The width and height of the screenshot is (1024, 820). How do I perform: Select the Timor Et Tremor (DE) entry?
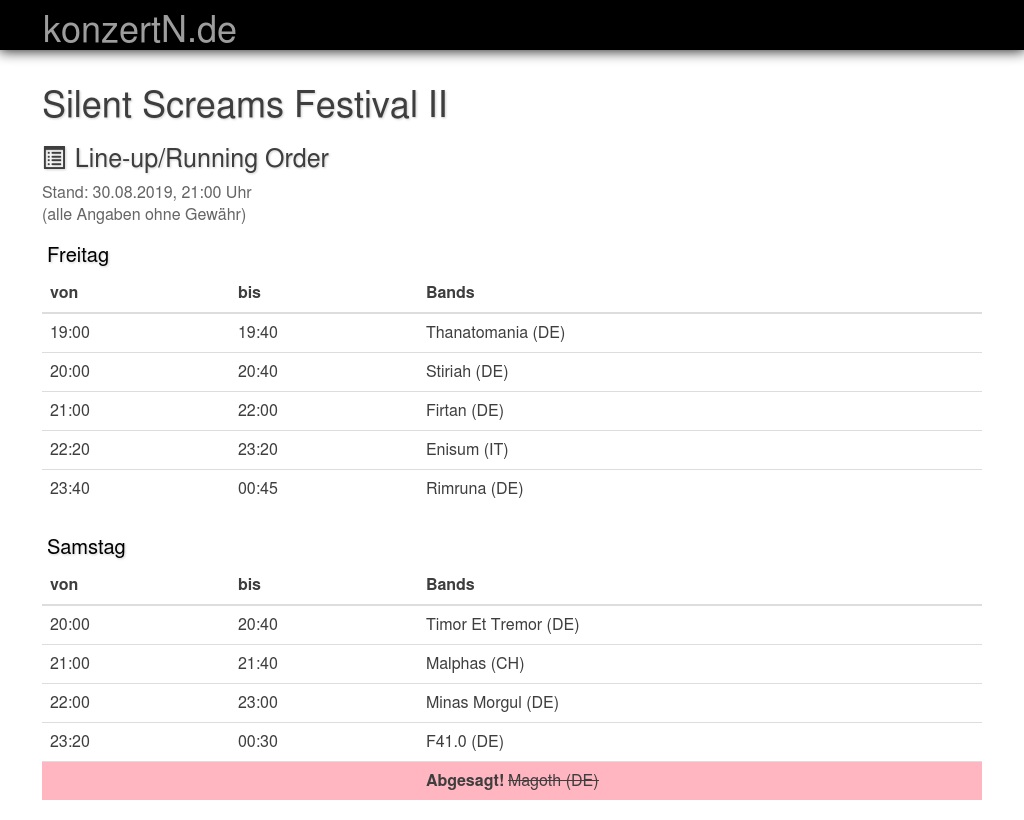coord(502,624)
